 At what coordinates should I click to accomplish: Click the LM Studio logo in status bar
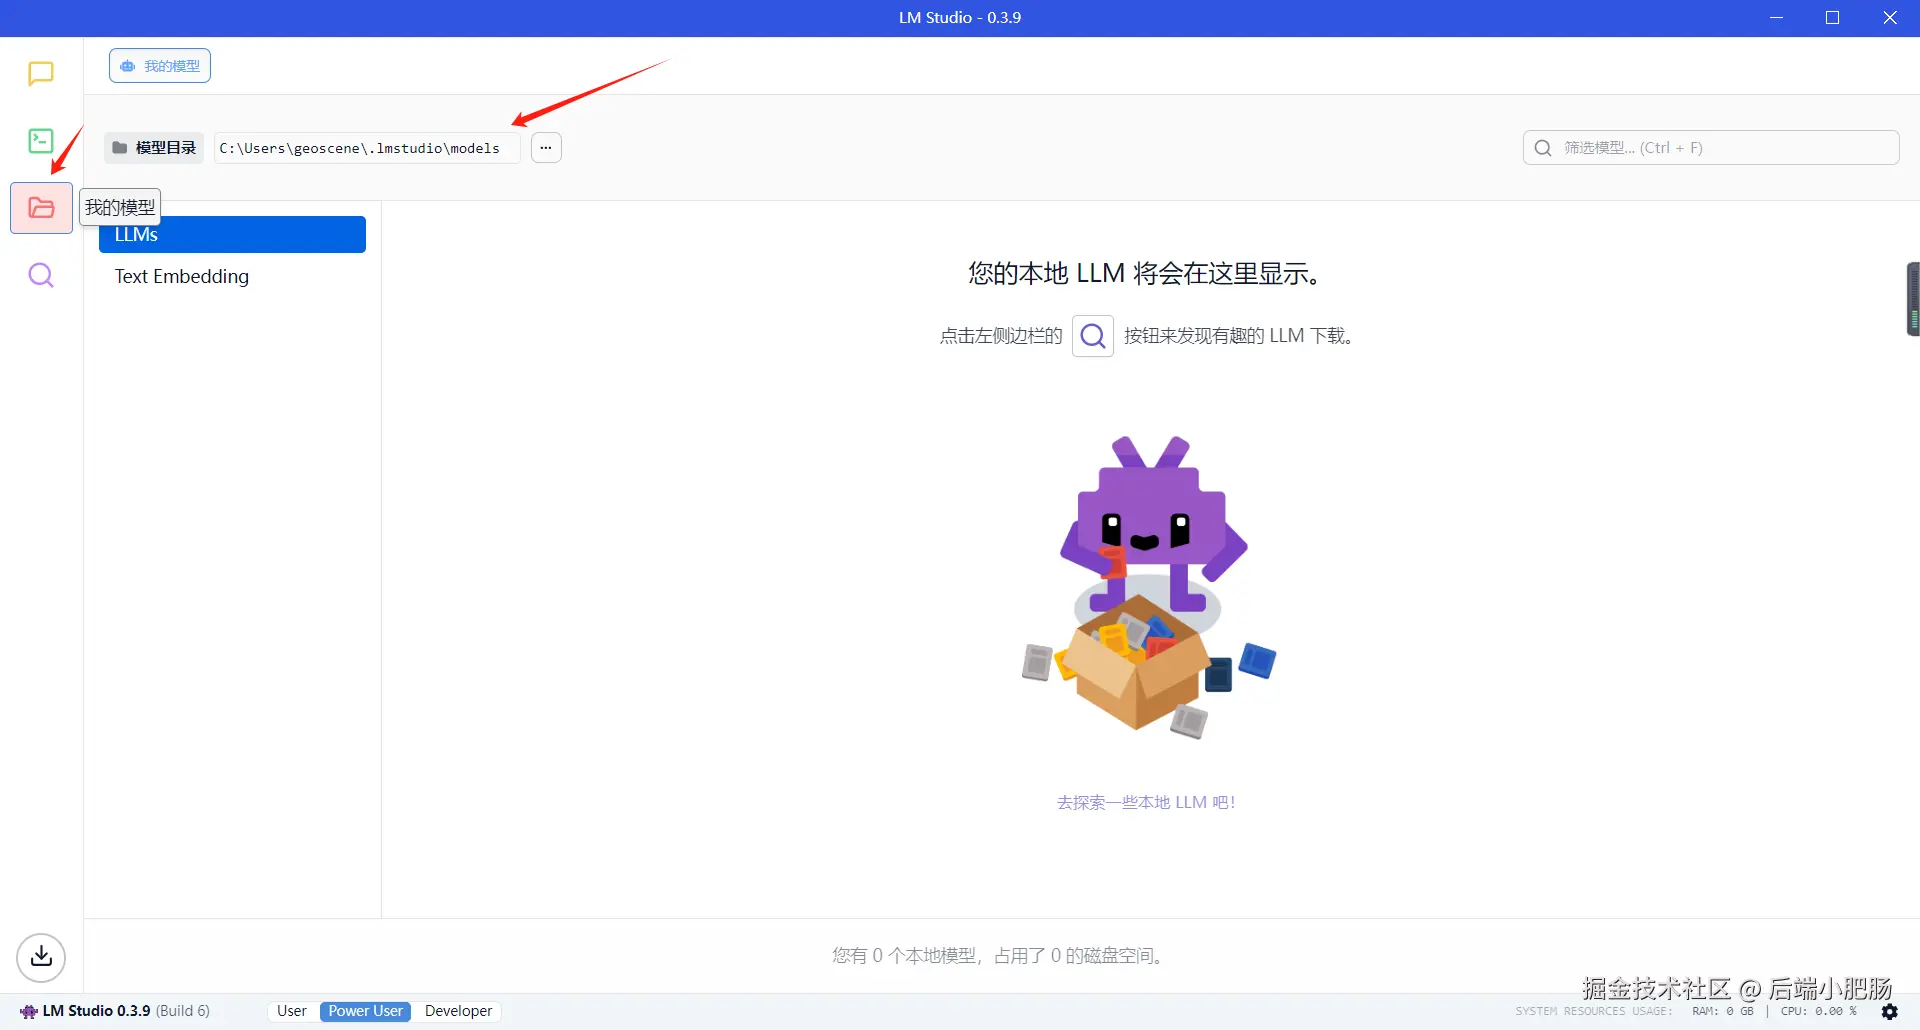point(29,1011)
